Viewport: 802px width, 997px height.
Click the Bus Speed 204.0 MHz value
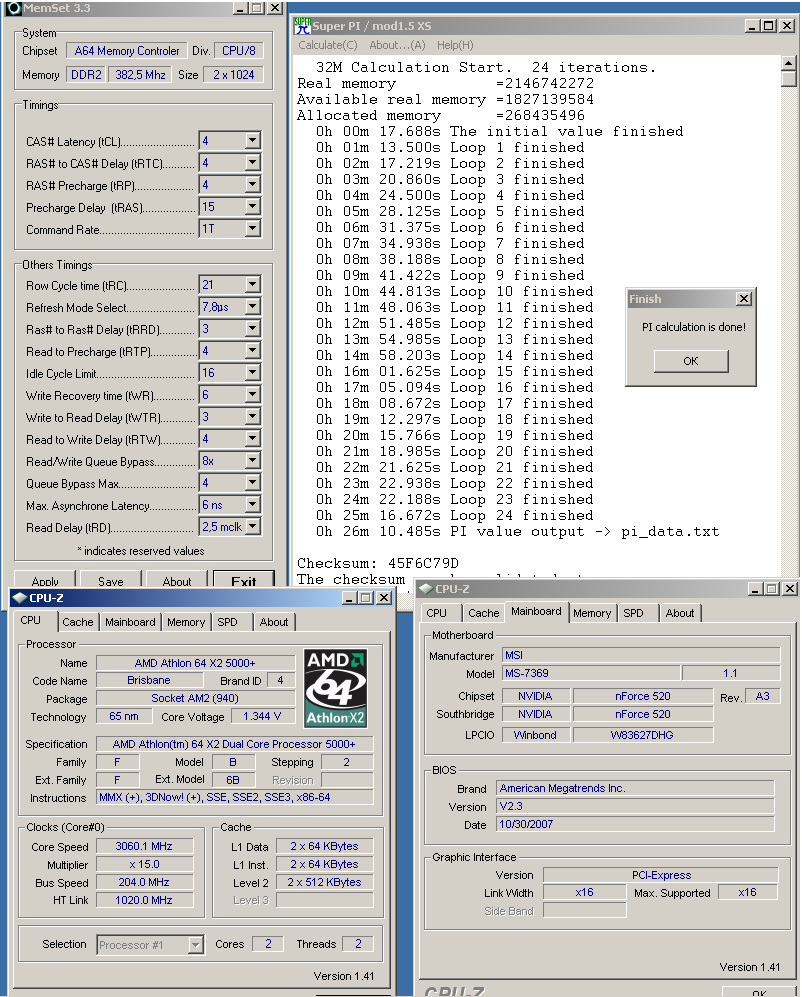(x=144, y=882)
